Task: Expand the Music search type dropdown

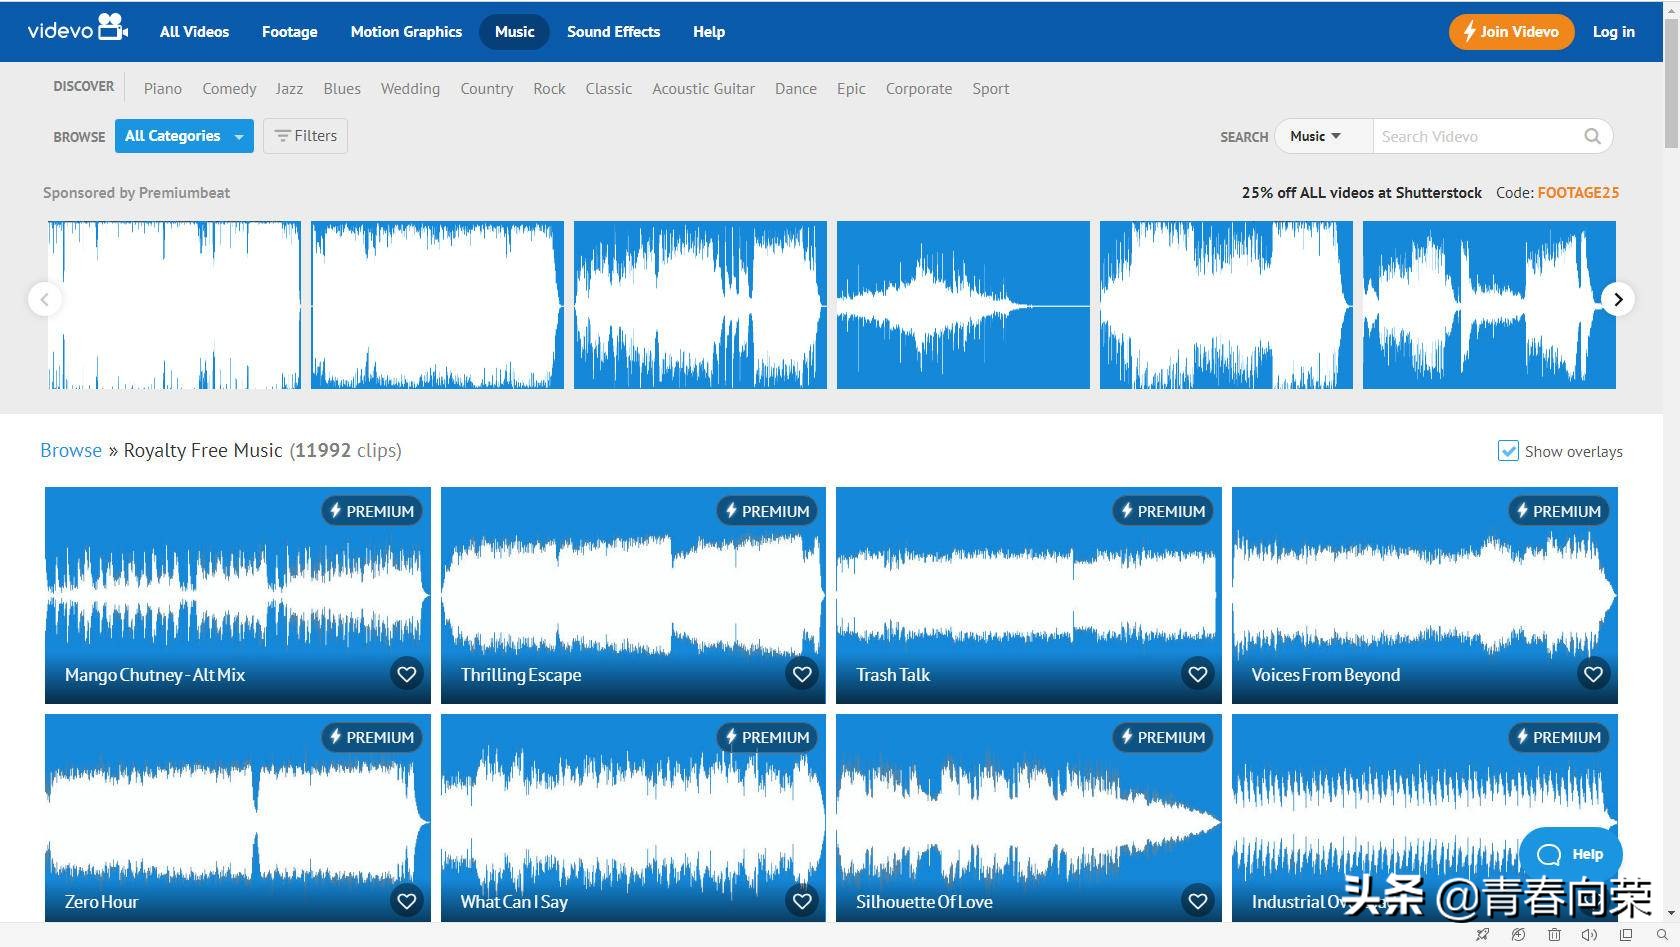Action: pyautogui.click(x=1315, y=136)
